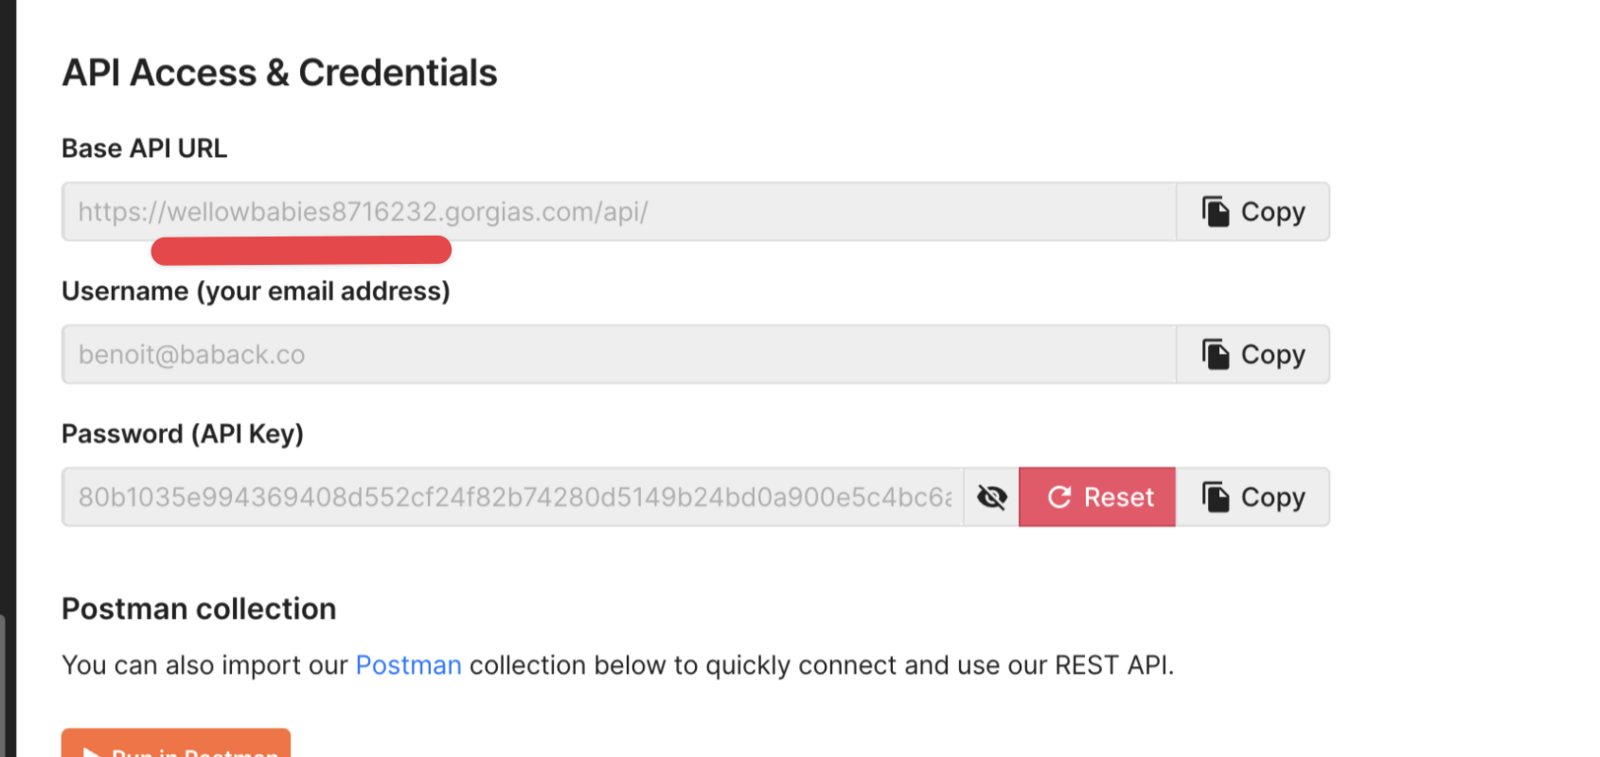Screen dimensions: 1600x757
Task: Copy the username email address
Action: pos(1253,354)
